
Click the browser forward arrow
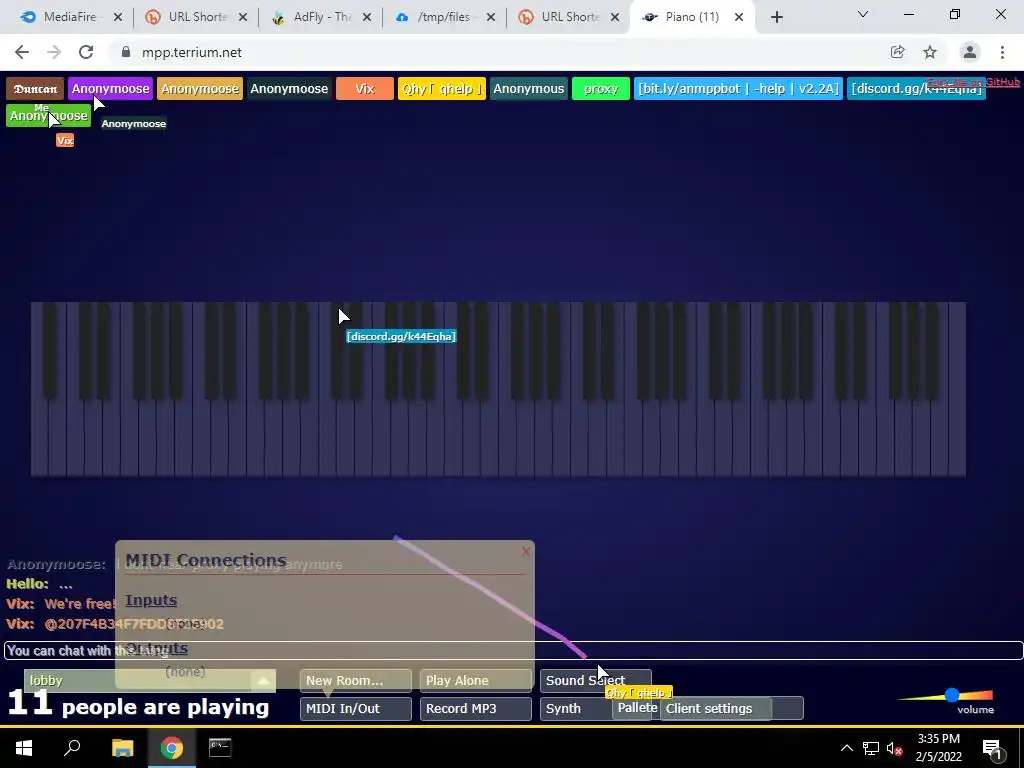coord(54,52)
